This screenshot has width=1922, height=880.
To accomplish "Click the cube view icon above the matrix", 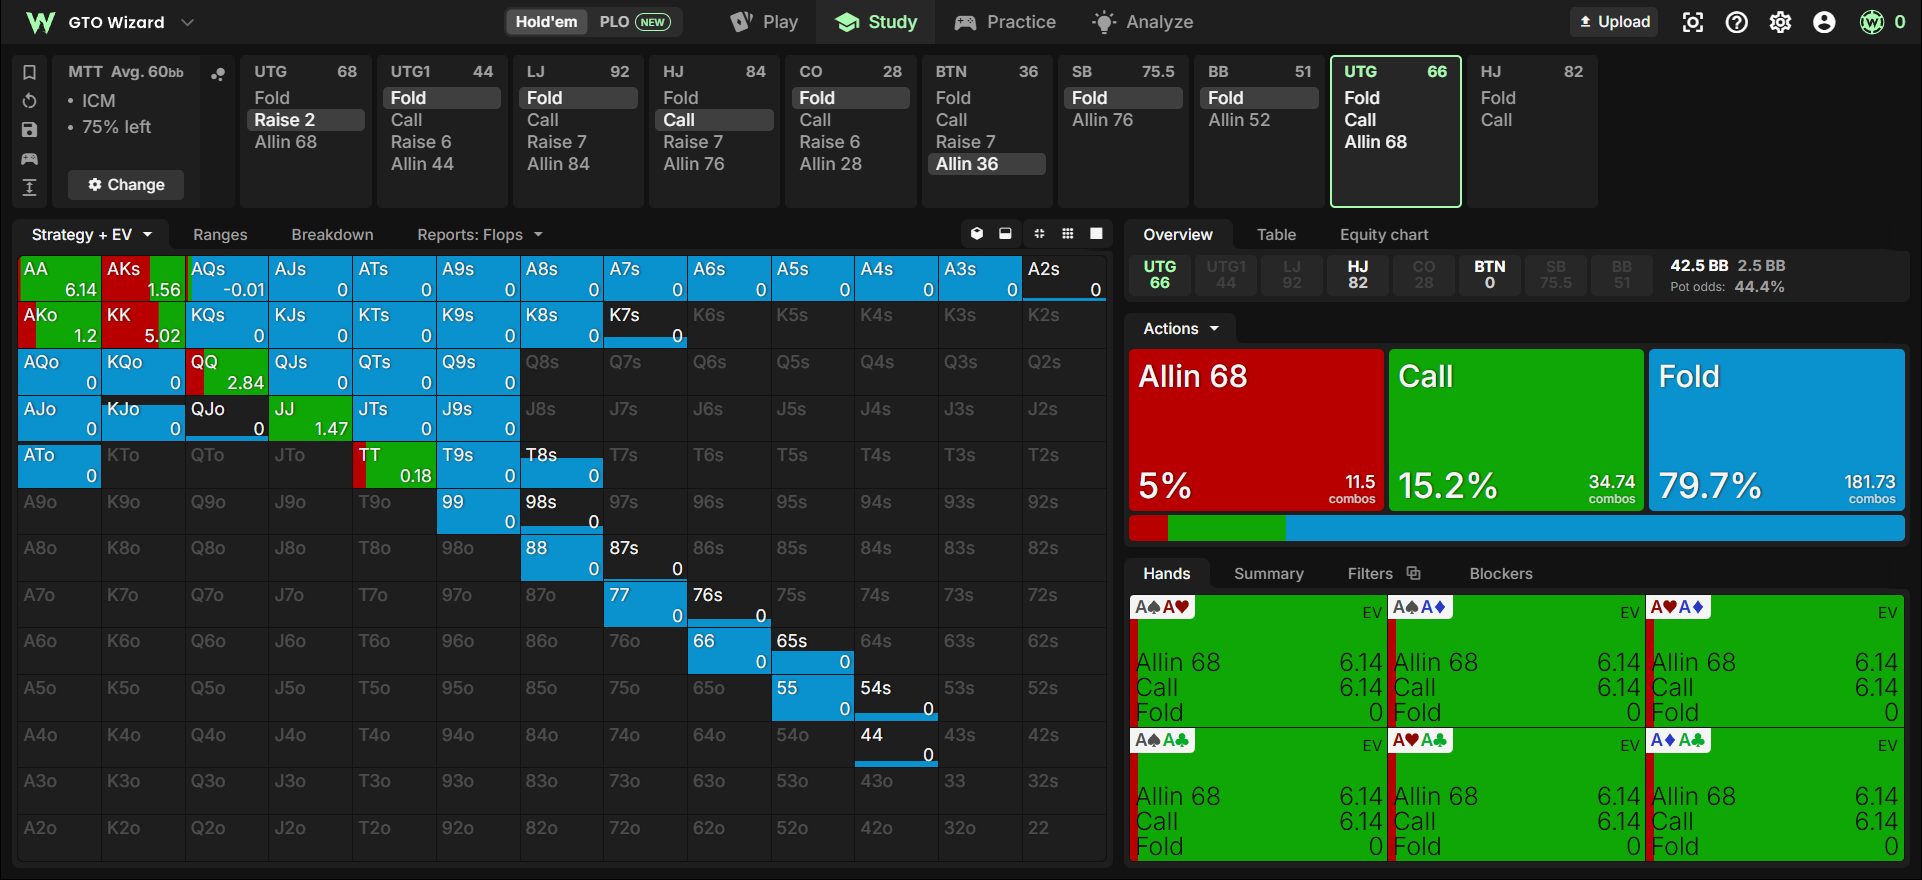I will coord(977,234).
